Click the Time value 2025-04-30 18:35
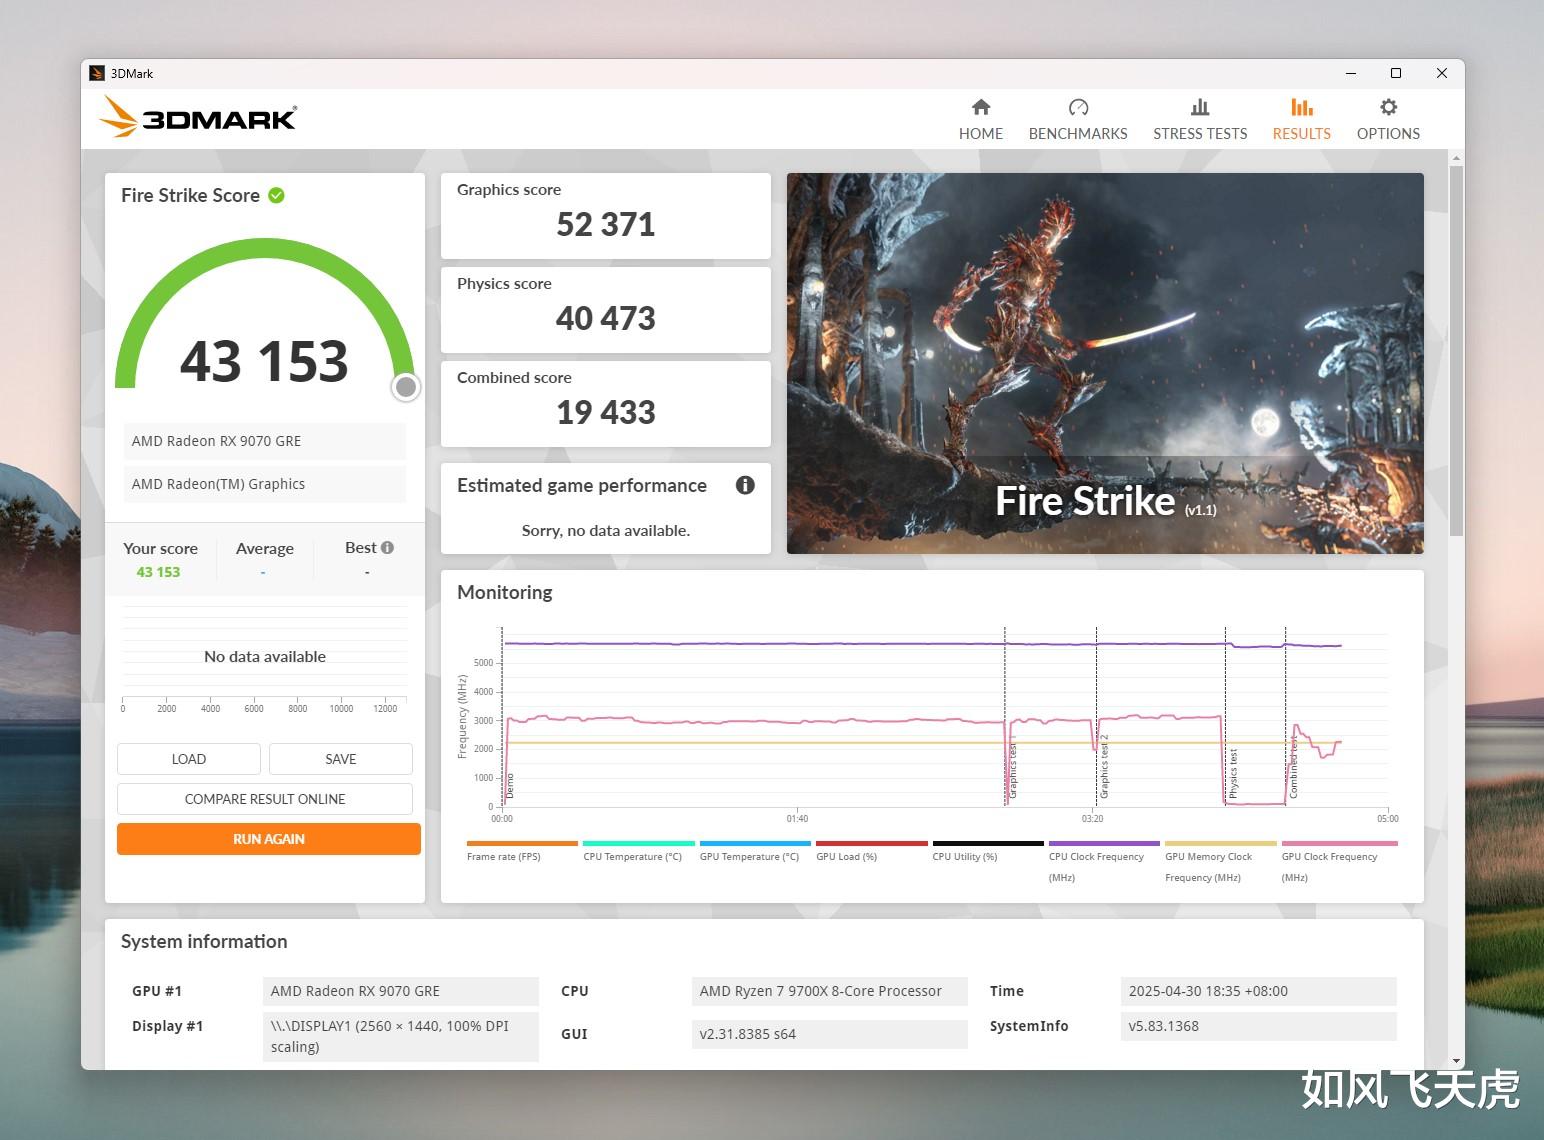This screenshot has width=1544, height=1140. coord(1259,991)
